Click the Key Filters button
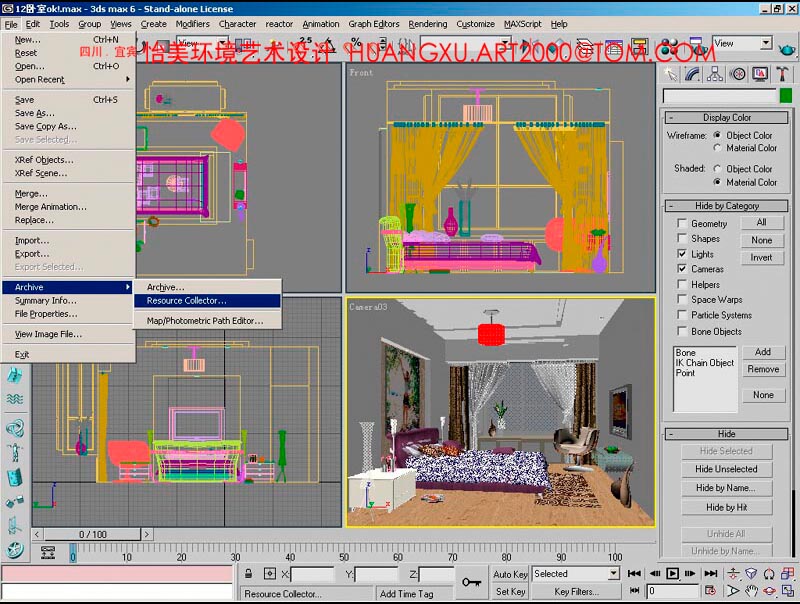Image resolution: width=800 pixels, height=604 pixels. pos(577,591)
